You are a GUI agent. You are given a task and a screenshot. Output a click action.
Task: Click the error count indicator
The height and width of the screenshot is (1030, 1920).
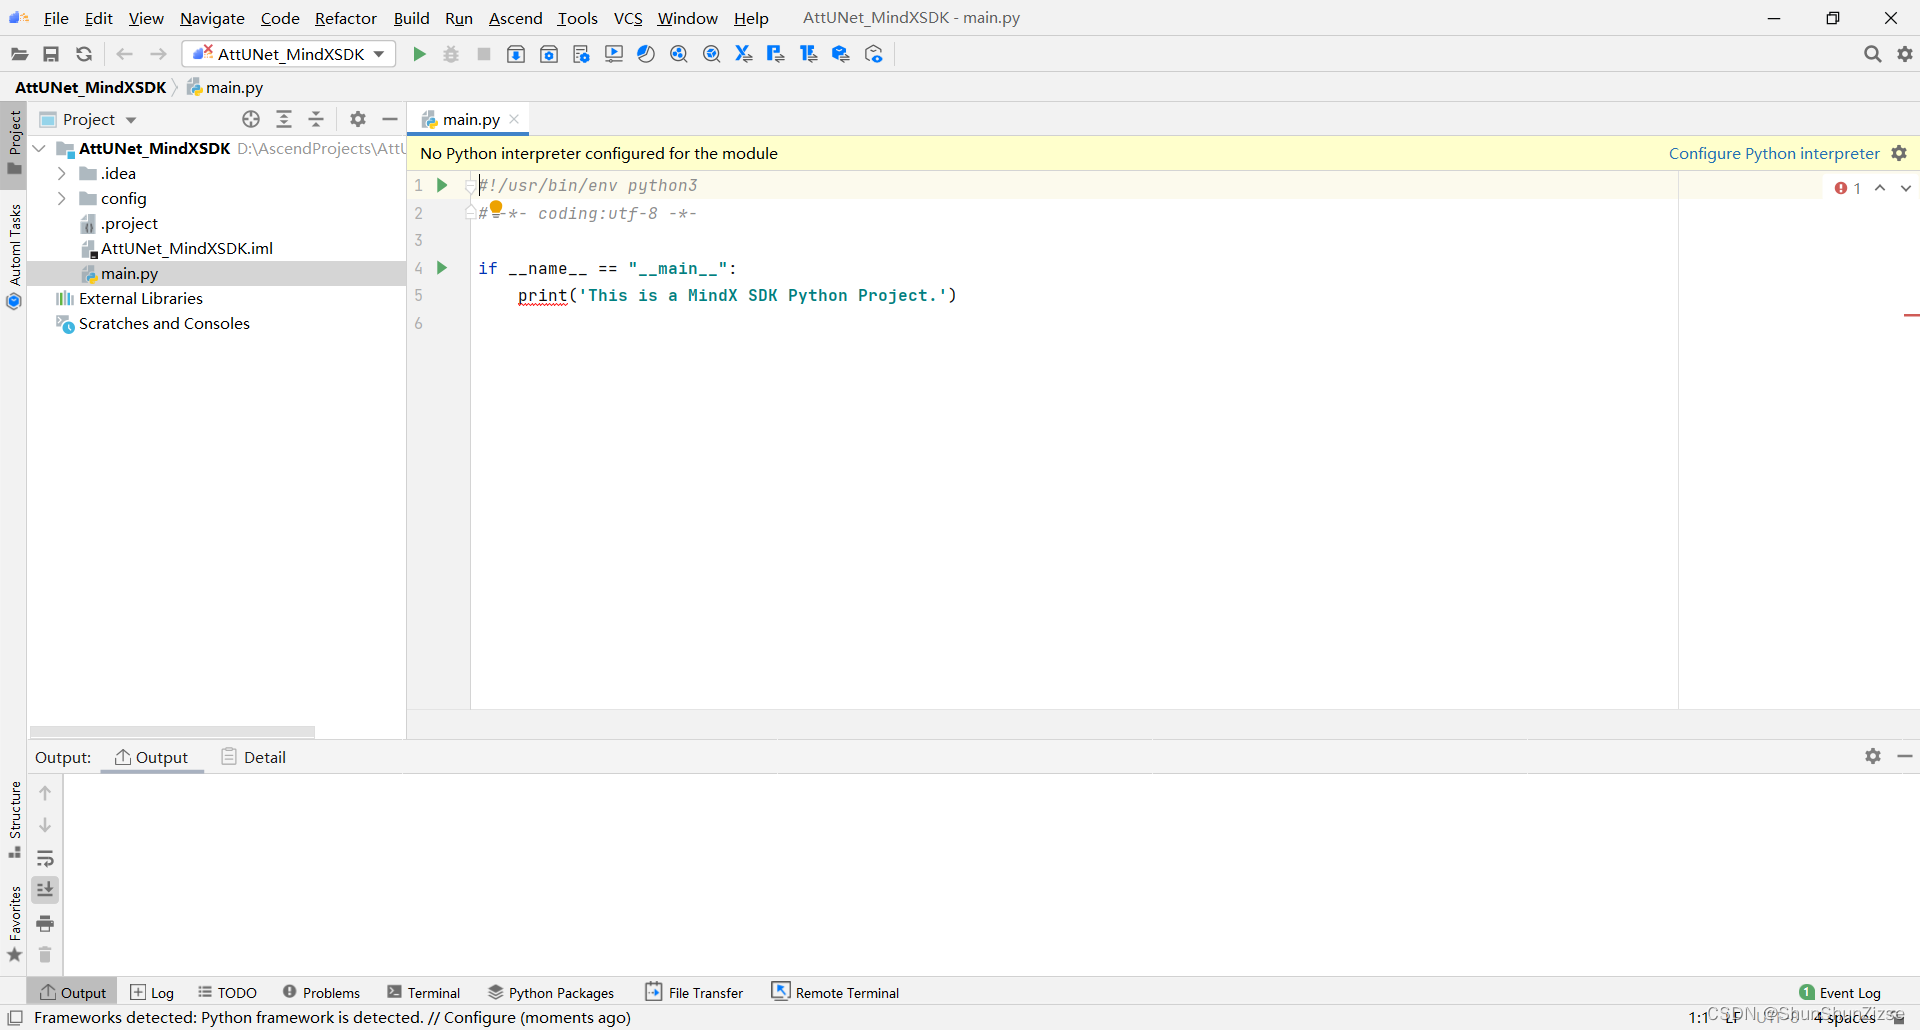1848,188
